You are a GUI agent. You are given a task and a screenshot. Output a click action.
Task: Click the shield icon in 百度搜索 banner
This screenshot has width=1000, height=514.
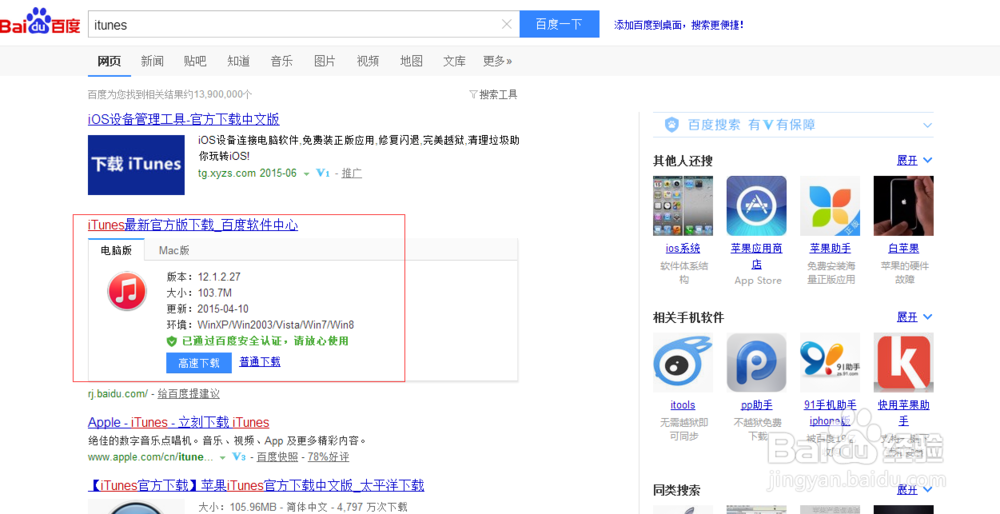672,125
